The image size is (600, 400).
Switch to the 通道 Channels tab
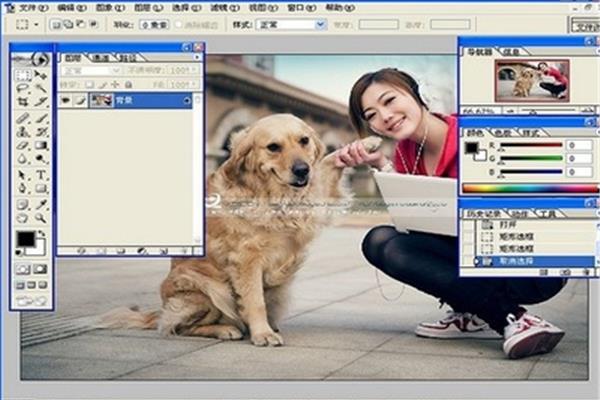point(101,58)
